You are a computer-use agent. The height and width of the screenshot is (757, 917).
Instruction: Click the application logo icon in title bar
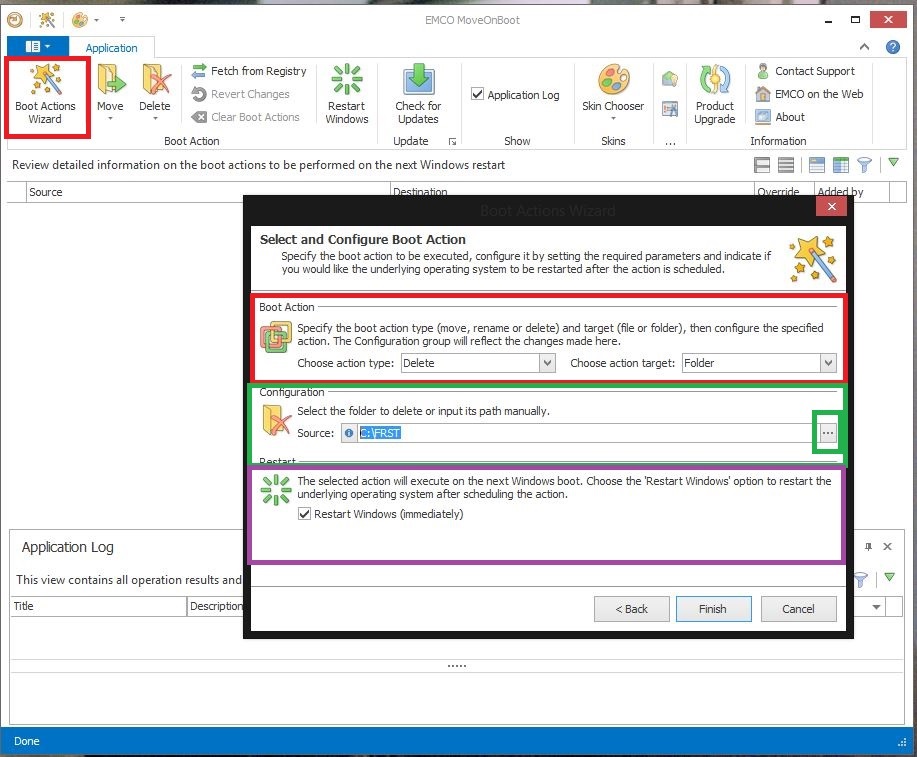[x=15, y=20]
